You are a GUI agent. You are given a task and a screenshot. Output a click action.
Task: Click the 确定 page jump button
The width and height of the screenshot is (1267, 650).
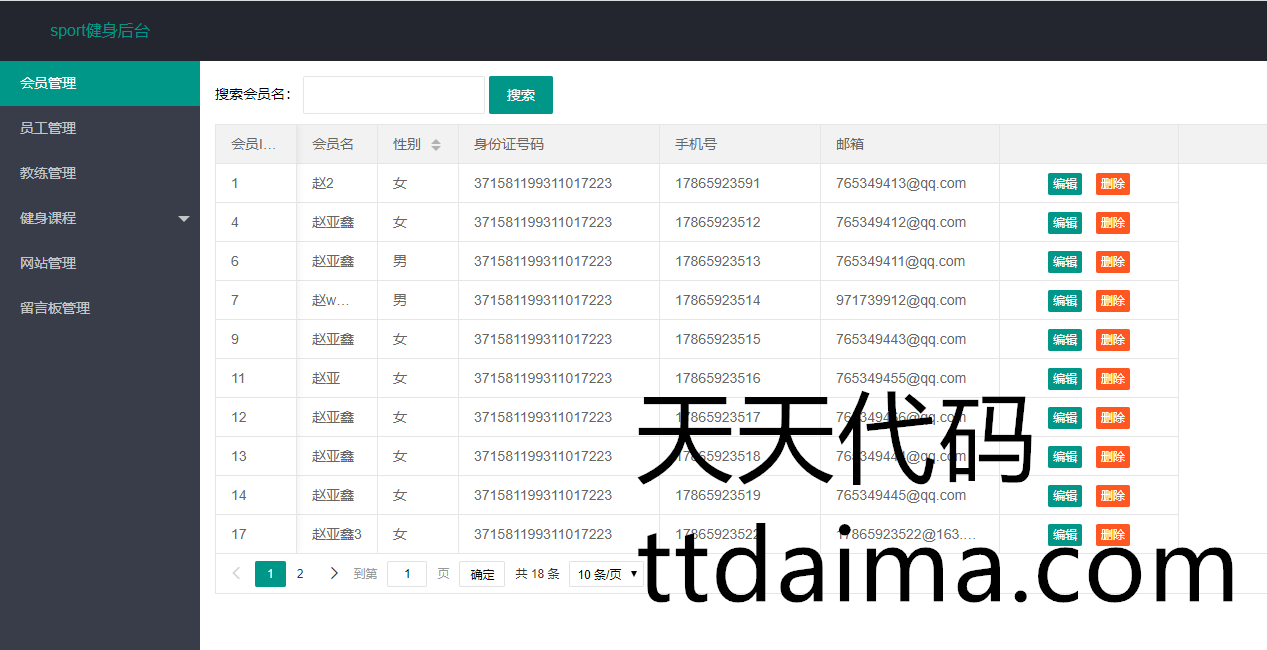click(482, 574)
